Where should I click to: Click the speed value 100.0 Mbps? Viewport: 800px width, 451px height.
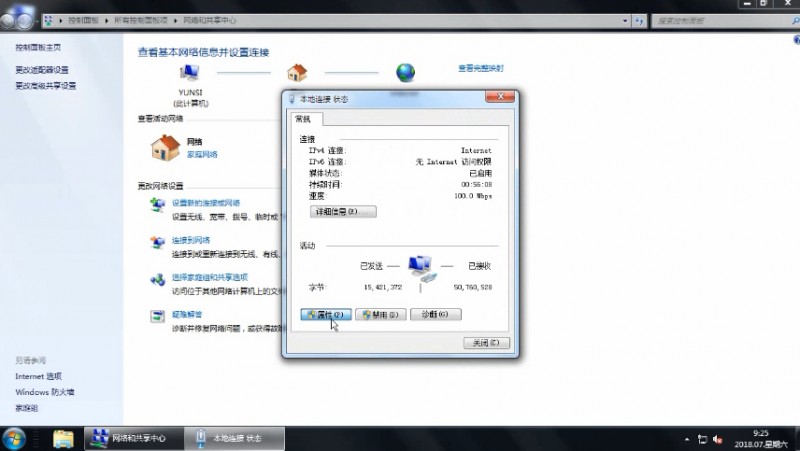click(x=473, y=196)
